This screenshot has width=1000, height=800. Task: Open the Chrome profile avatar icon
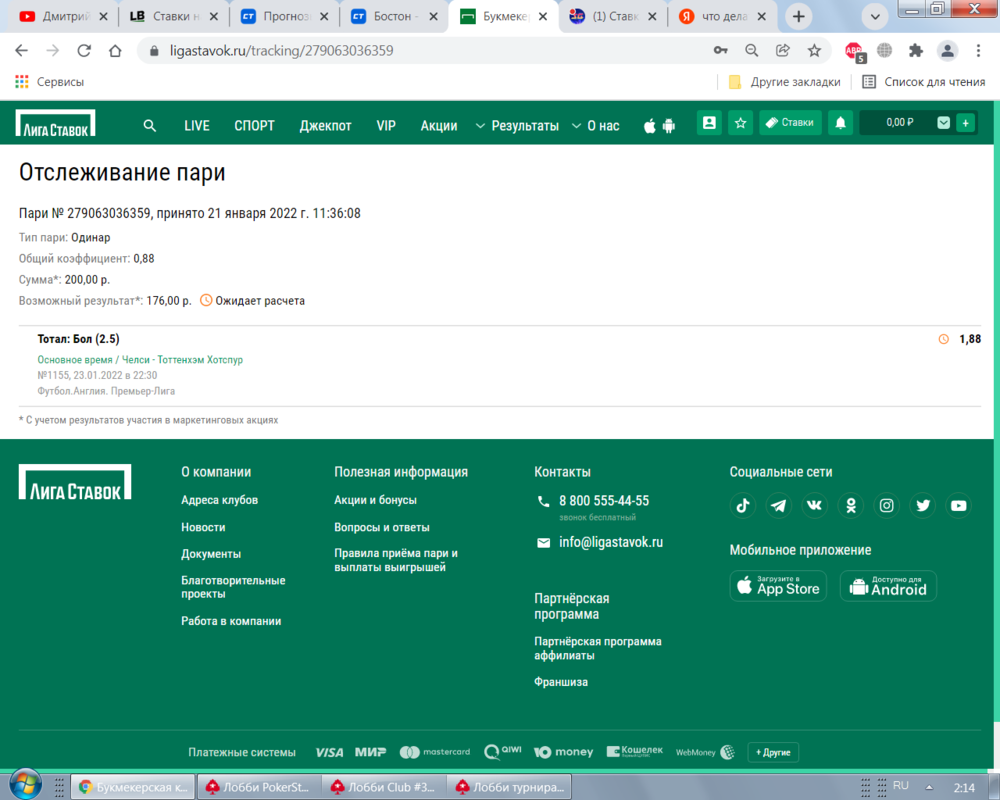(947, 50)
